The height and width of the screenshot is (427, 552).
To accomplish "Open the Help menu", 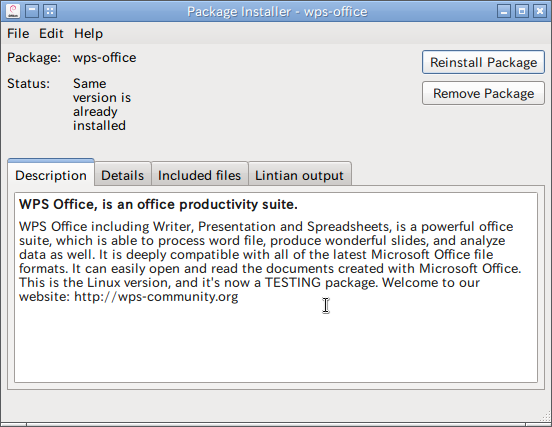I will (x=88, y=34).
